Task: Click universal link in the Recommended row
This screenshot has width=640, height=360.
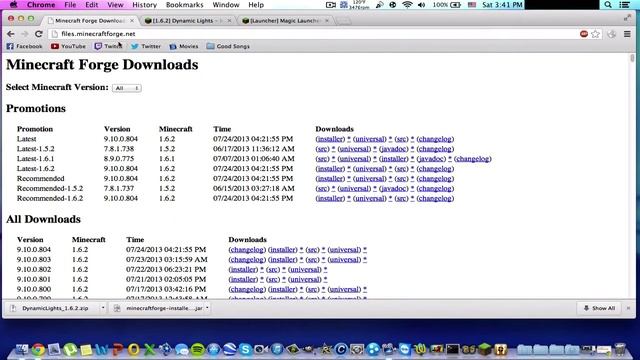Action: [x=370, y=179]
